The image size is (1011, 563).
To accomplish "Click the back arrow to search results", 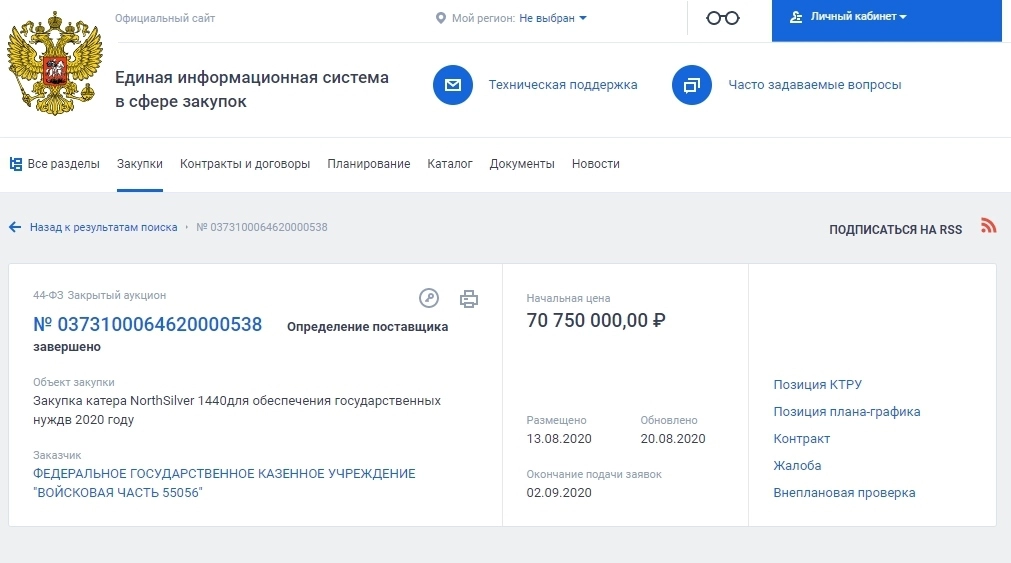I will [x=15, y=227].
